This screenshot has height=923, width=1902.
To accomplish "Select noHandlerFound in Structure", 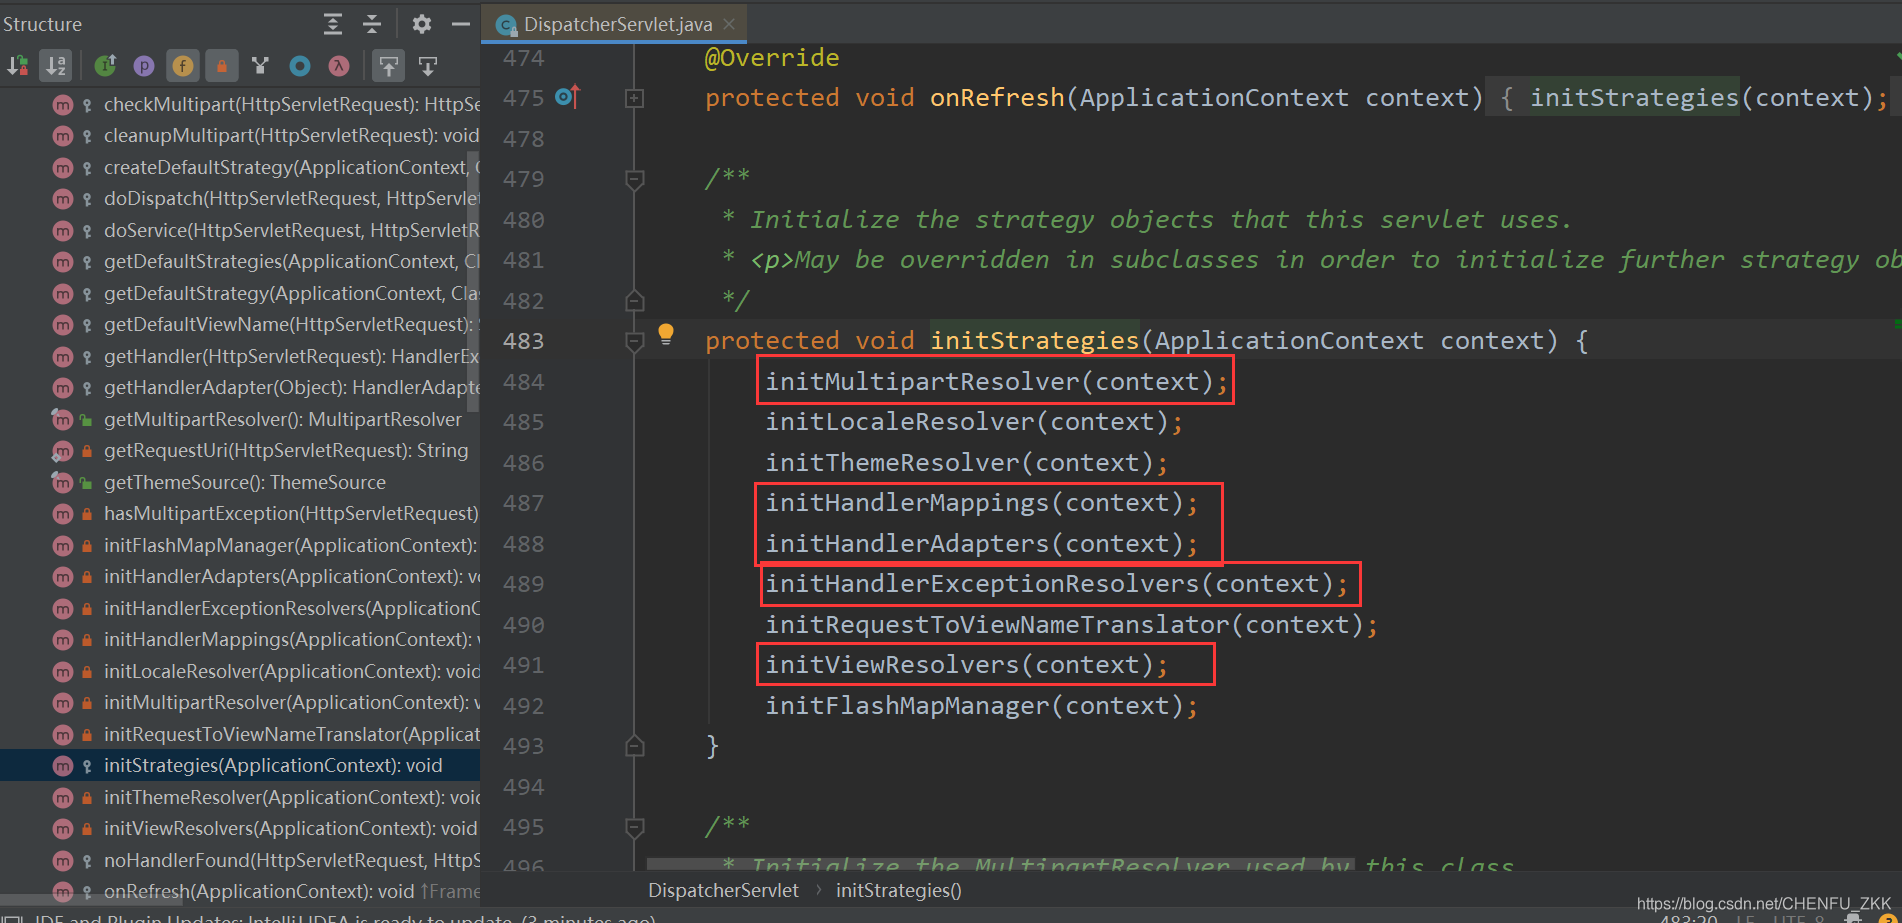I will point(240,860).
